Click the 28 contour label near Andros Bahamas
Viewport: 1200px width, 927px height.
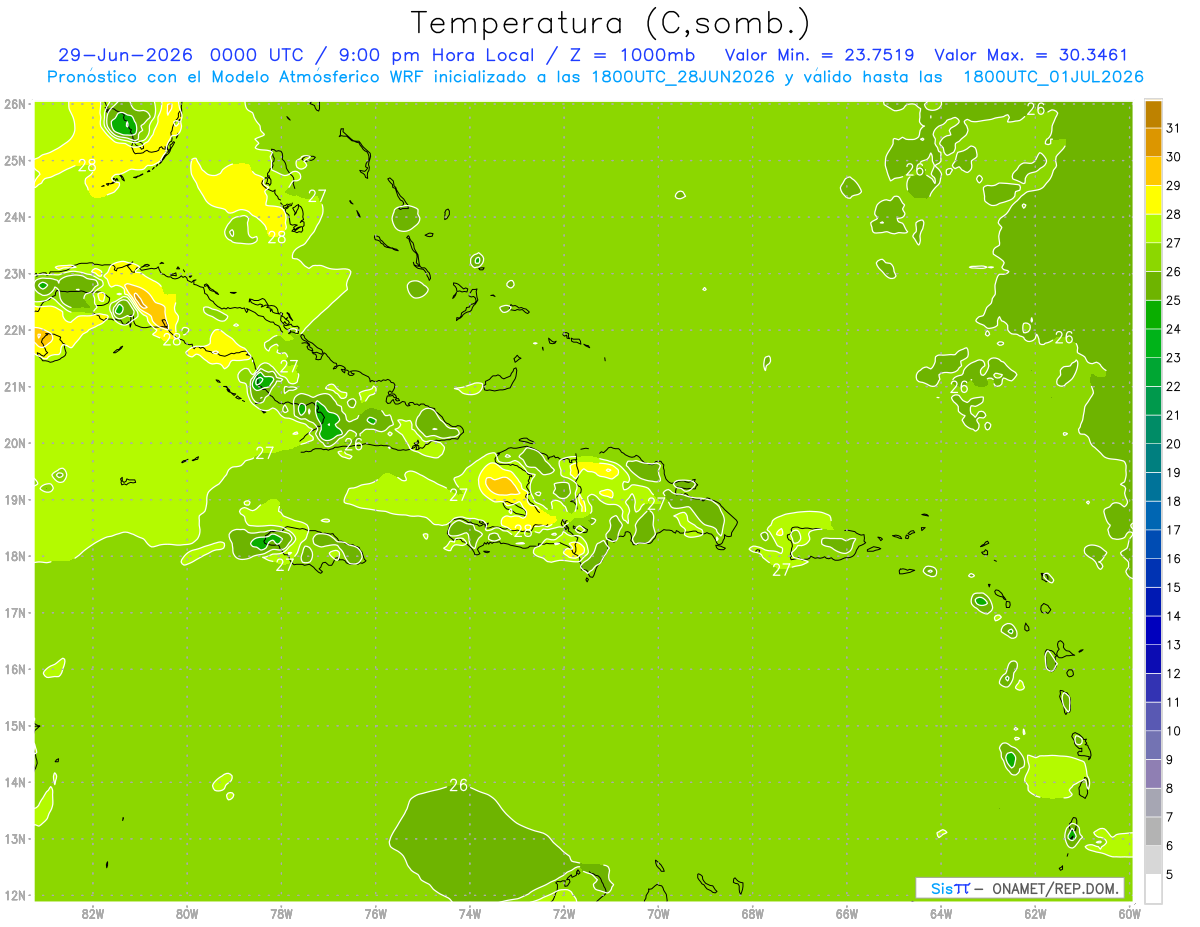(x=277, y=238)
